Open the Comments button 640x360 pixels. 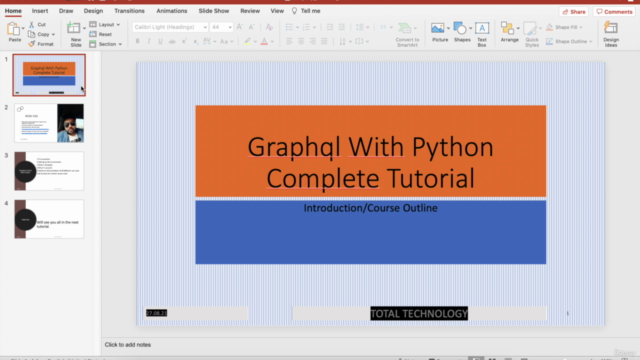click(614, 12)
